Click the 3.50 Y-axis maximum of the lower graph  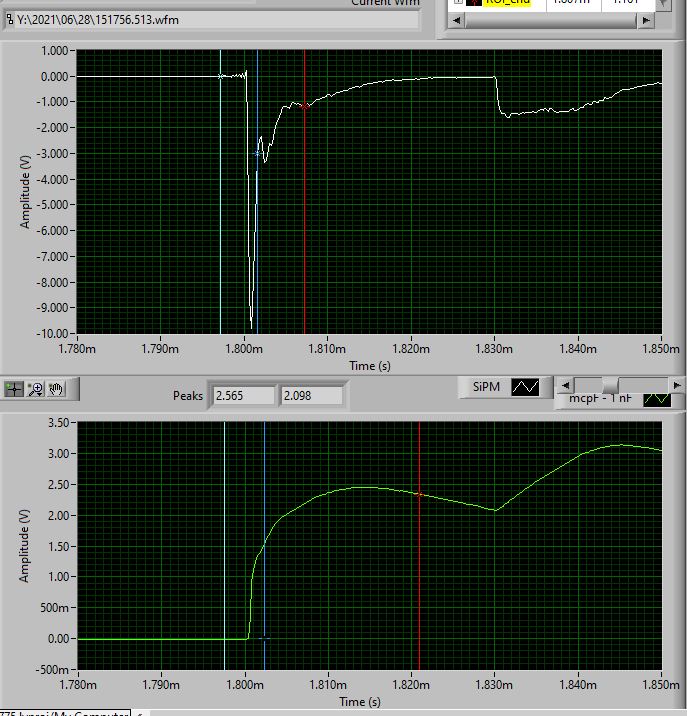(x=58, y=422)
